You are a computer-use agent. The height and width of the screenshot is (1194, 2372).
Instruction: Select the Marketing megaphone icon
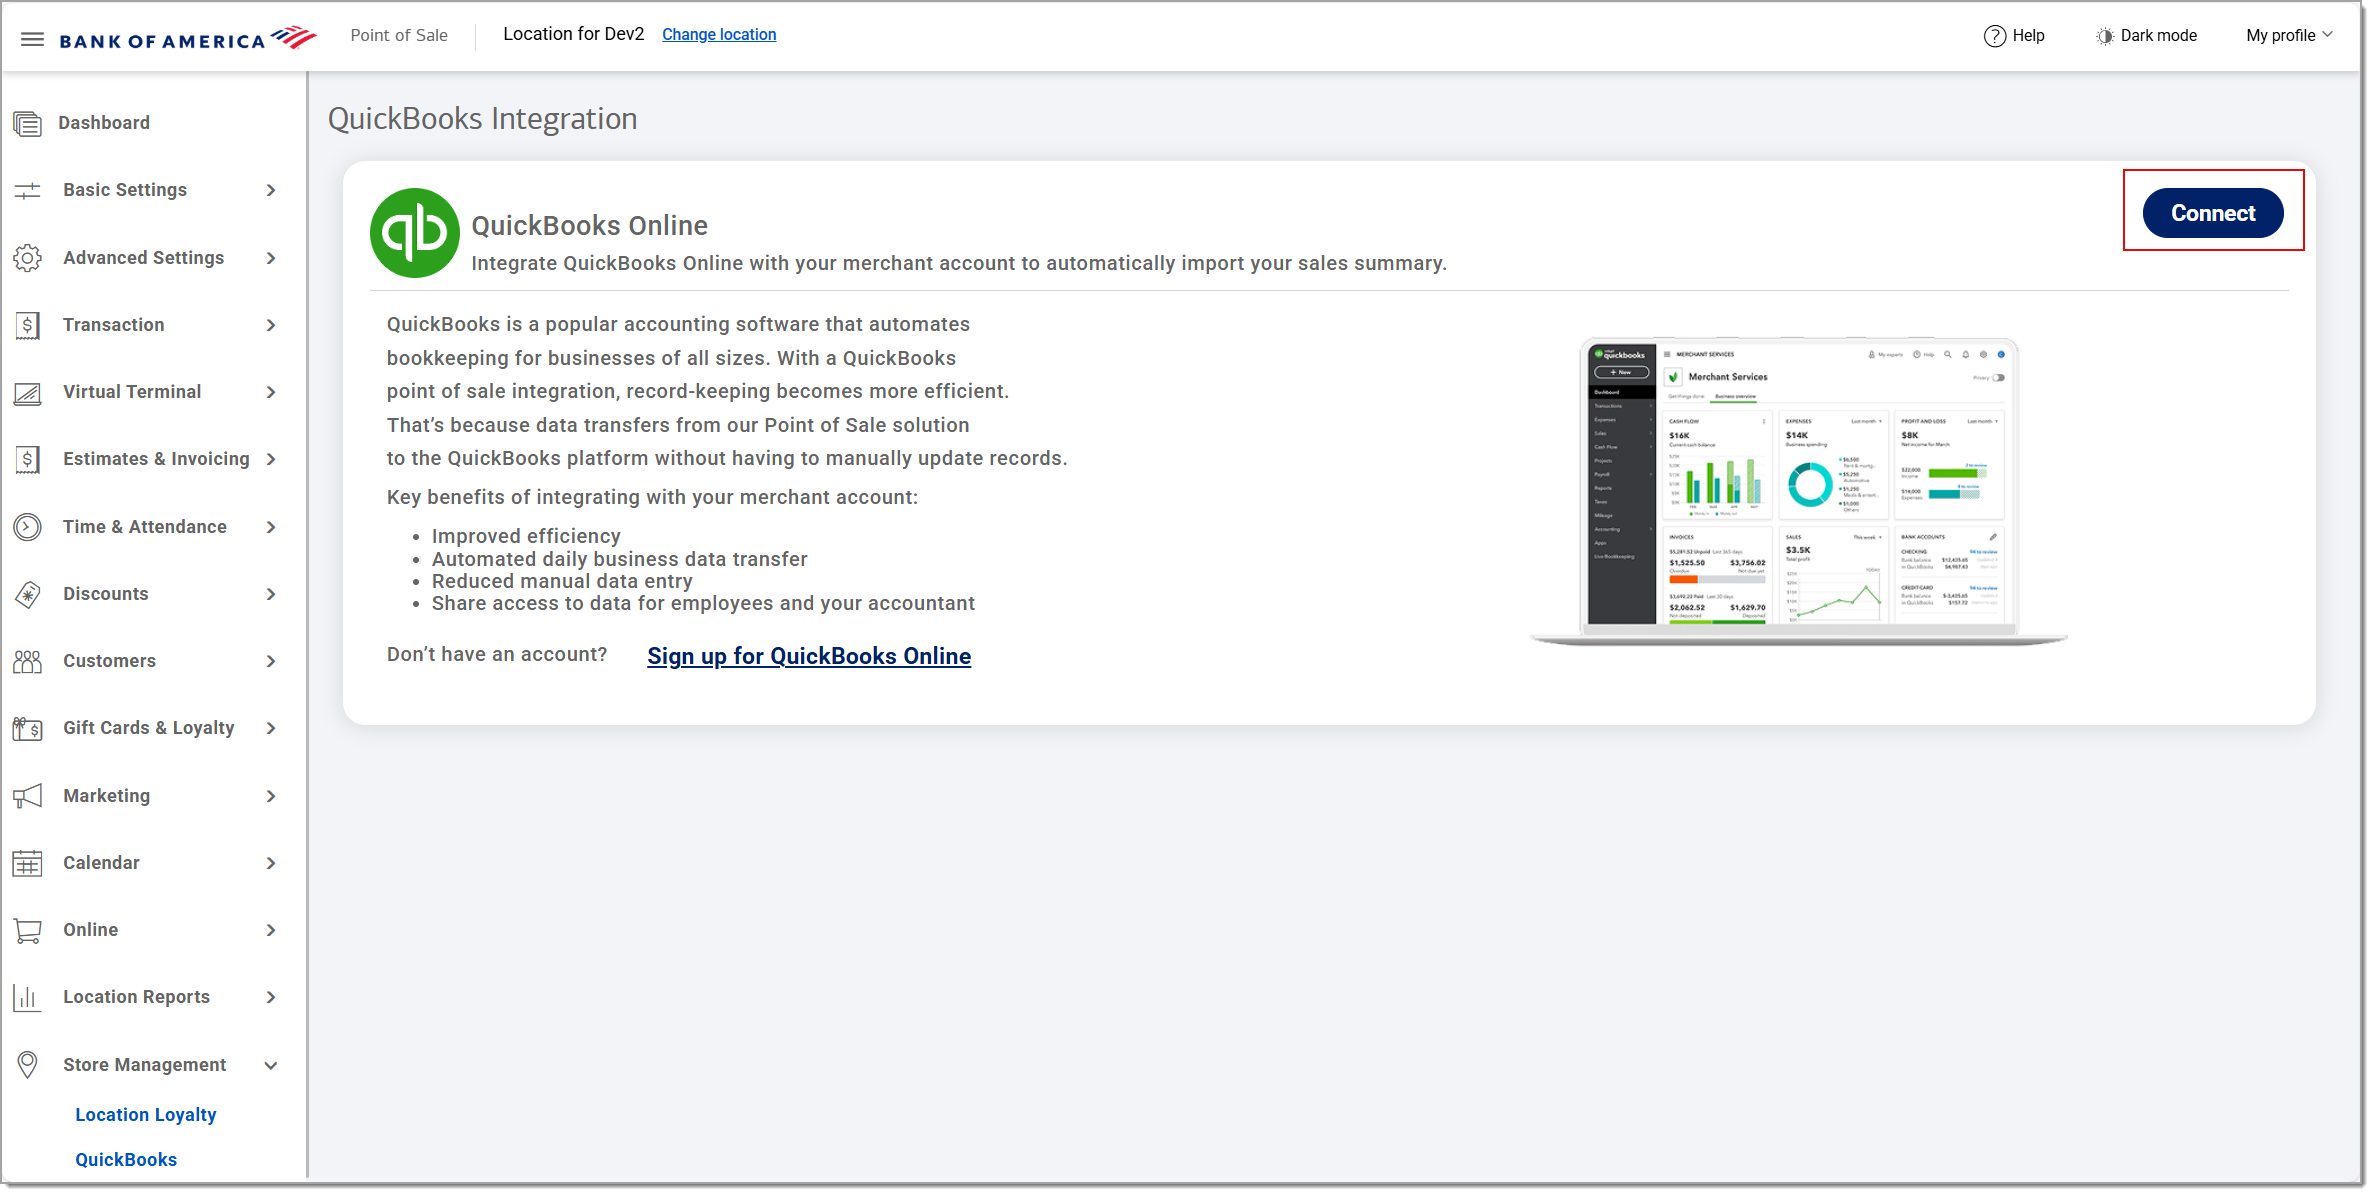coord(27,795)
